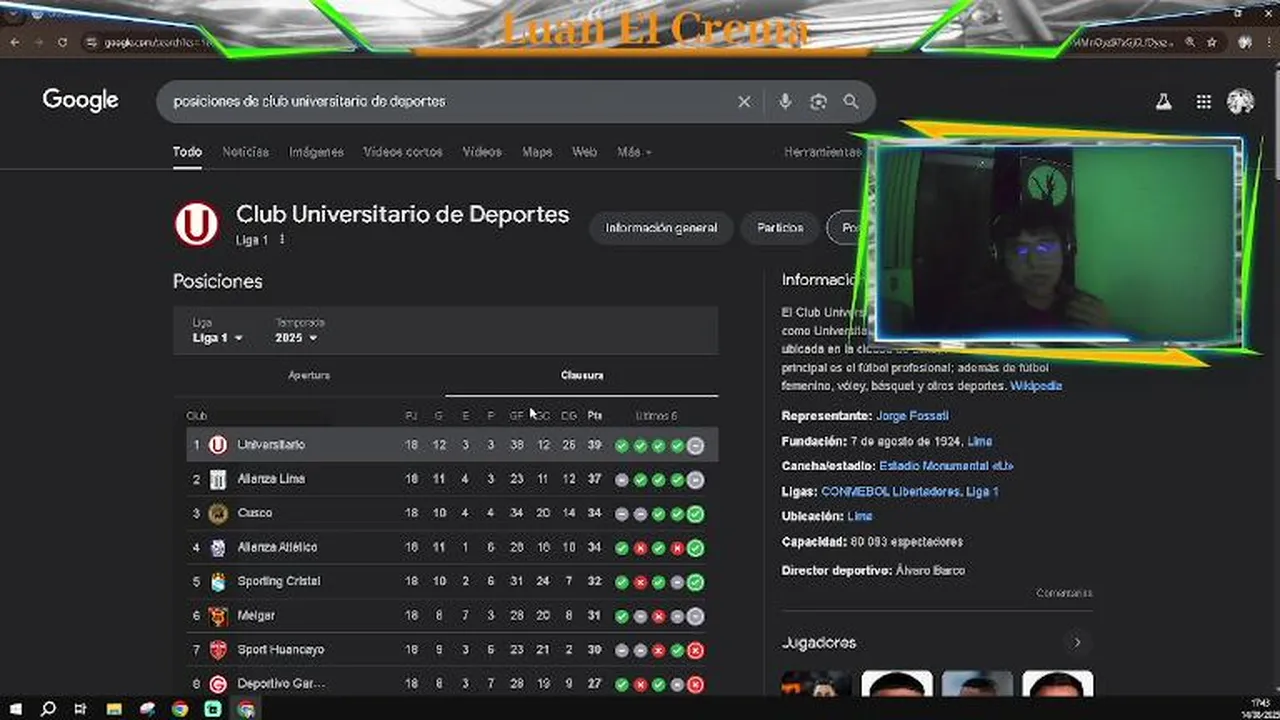Screen dimensions: 1280x720
Task: Open the Videos cortos tab
Action: (x=403, y=152)
